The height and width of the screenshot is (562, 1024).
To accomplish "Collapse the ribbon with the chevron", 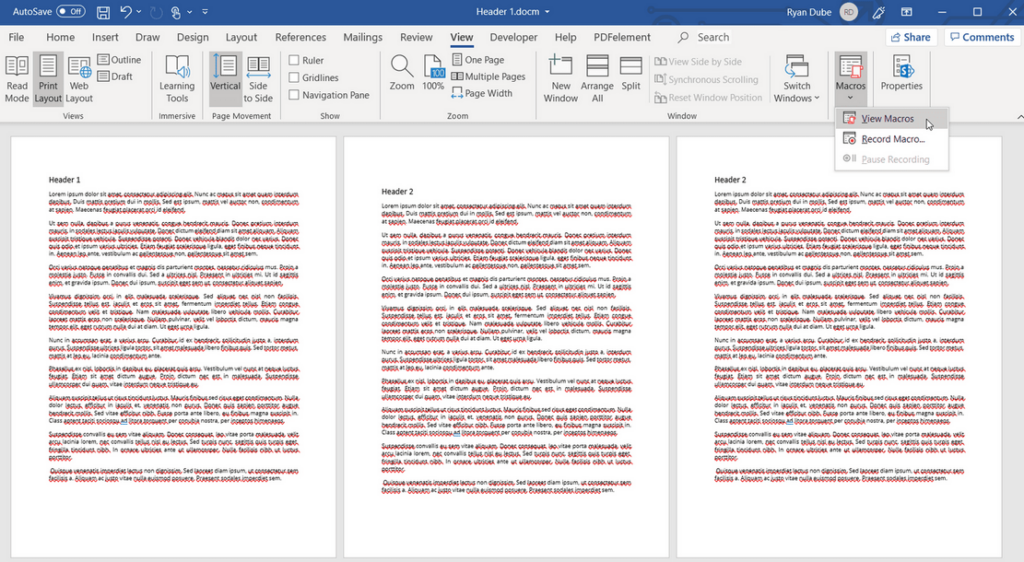I will [x=1020, y=116].
